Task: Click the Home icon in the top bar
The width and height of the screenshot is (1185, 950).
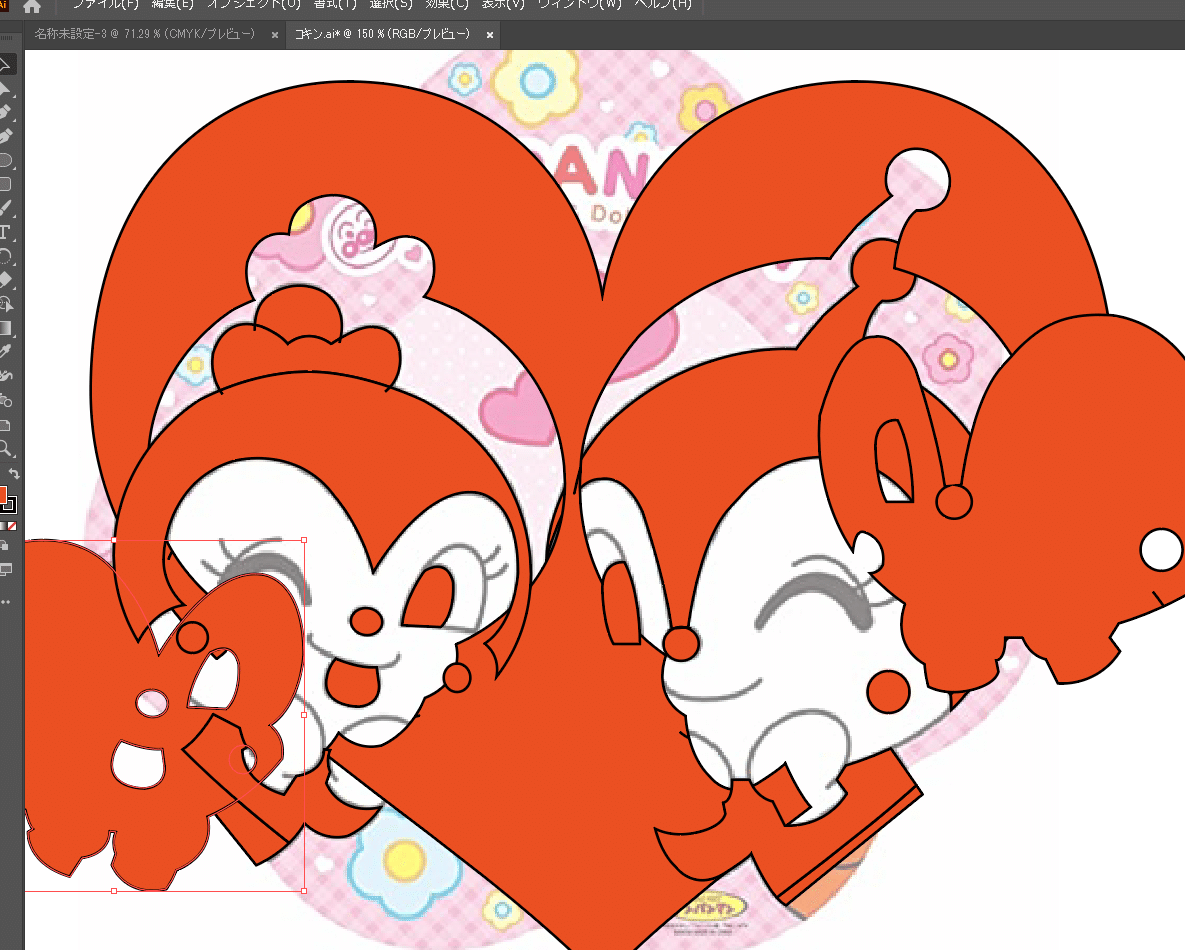Action: coord(32,7)
